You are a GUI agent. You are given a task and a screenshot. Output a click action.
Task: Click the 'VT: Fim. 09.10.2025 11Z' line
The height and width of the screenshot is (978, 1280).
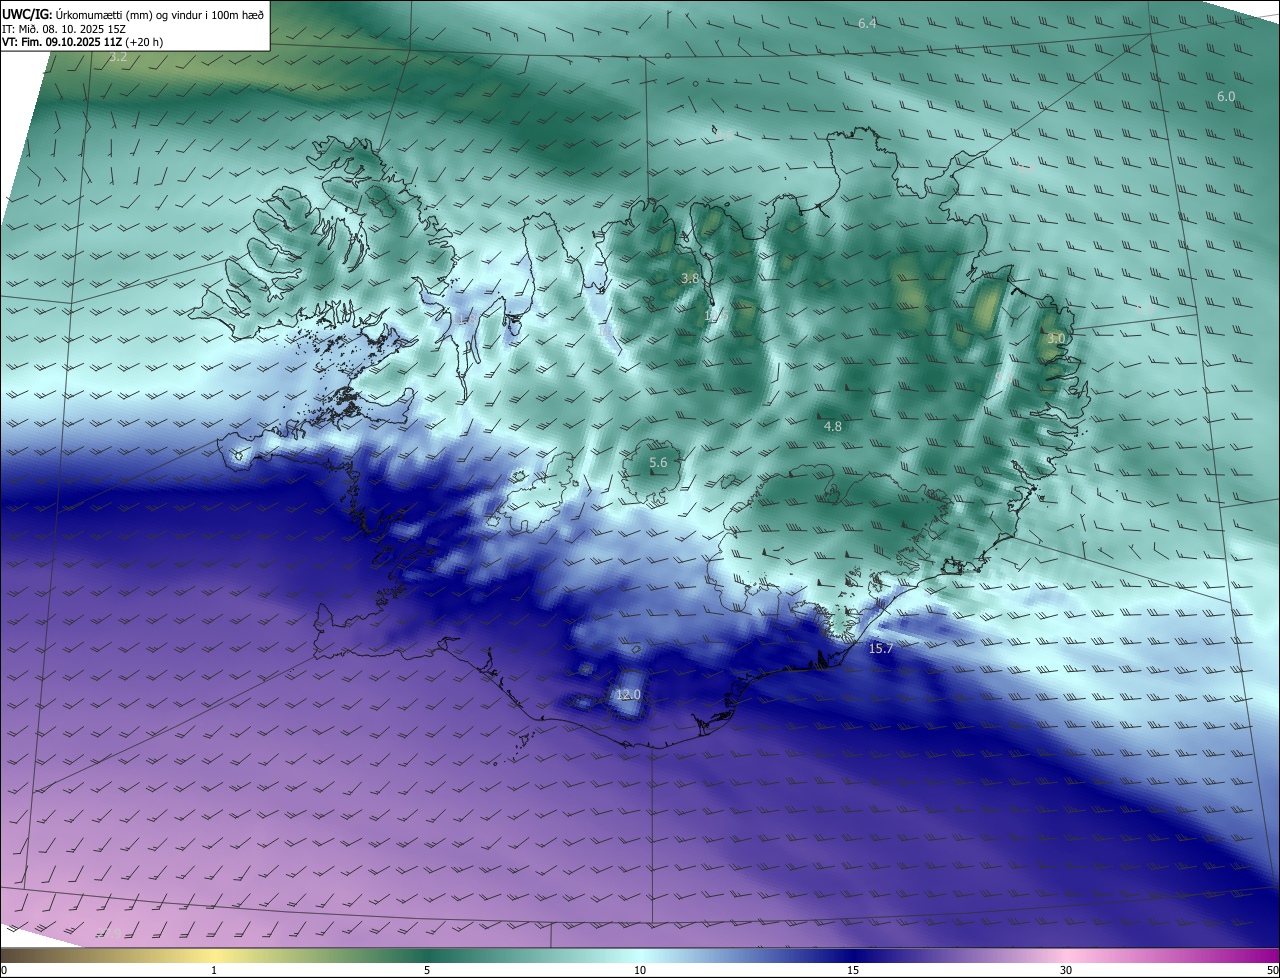click(82, 42)
